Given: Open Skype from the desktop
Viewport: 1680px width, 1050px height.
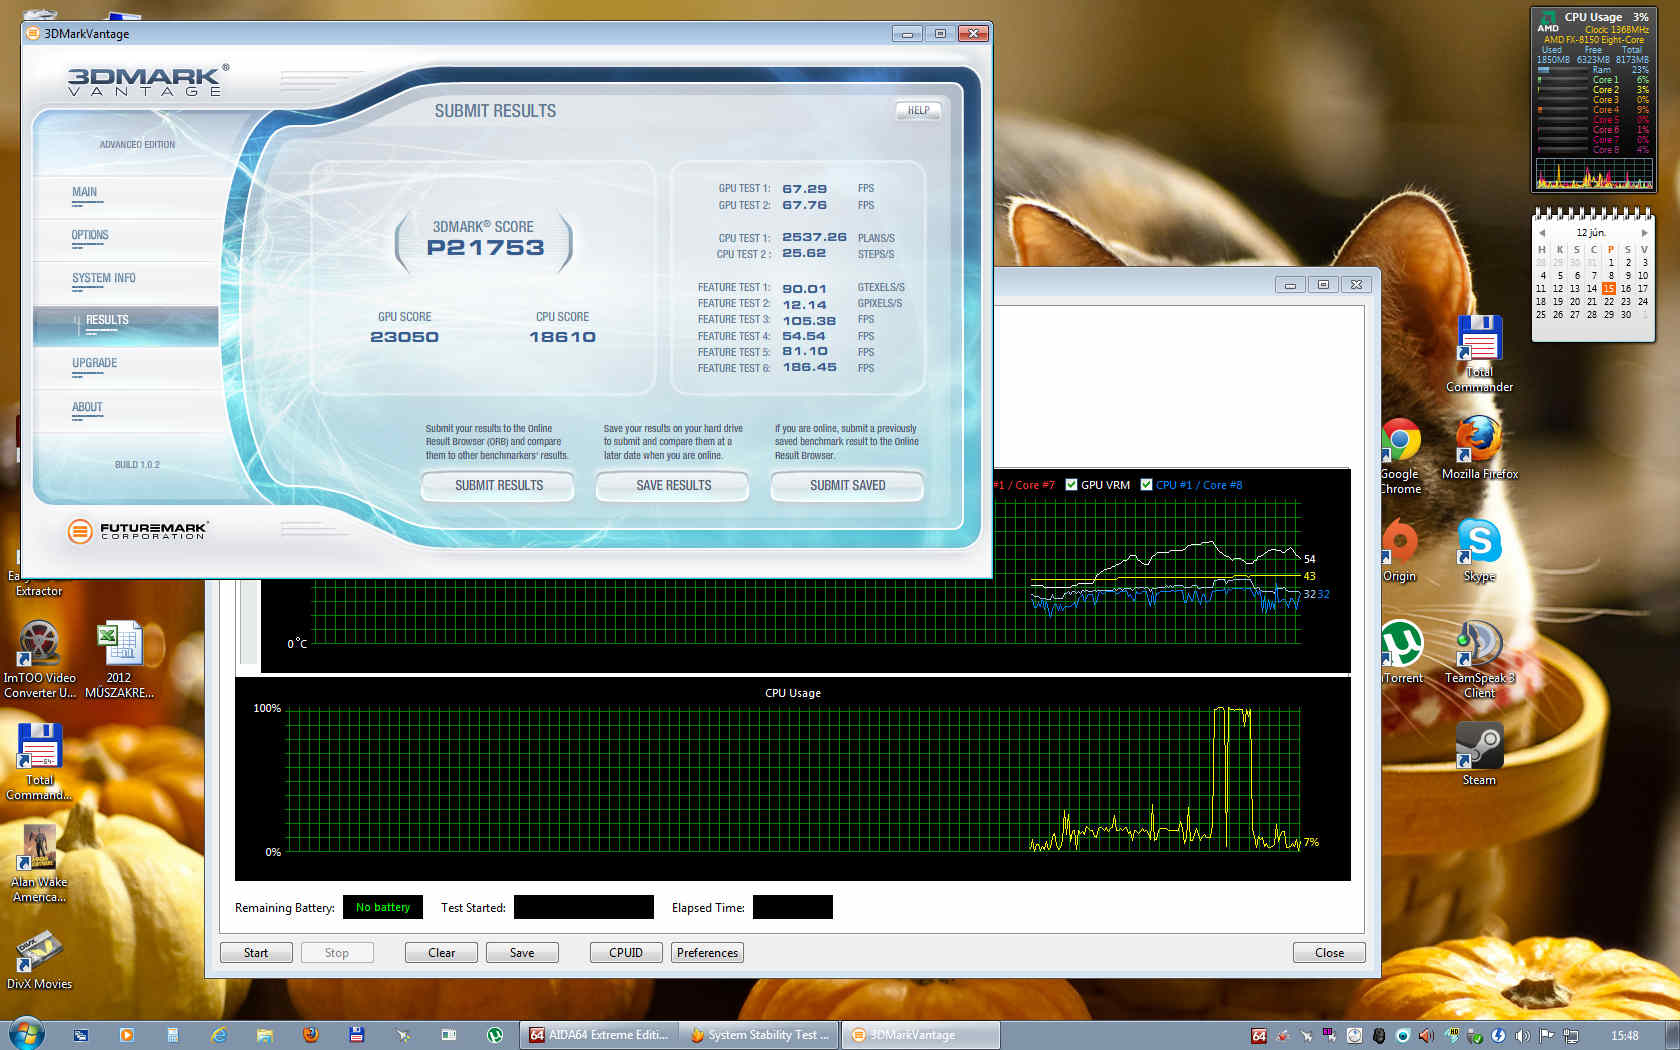Looking at the screenshot, I should pyautogui.click(x=1479, y=549).
